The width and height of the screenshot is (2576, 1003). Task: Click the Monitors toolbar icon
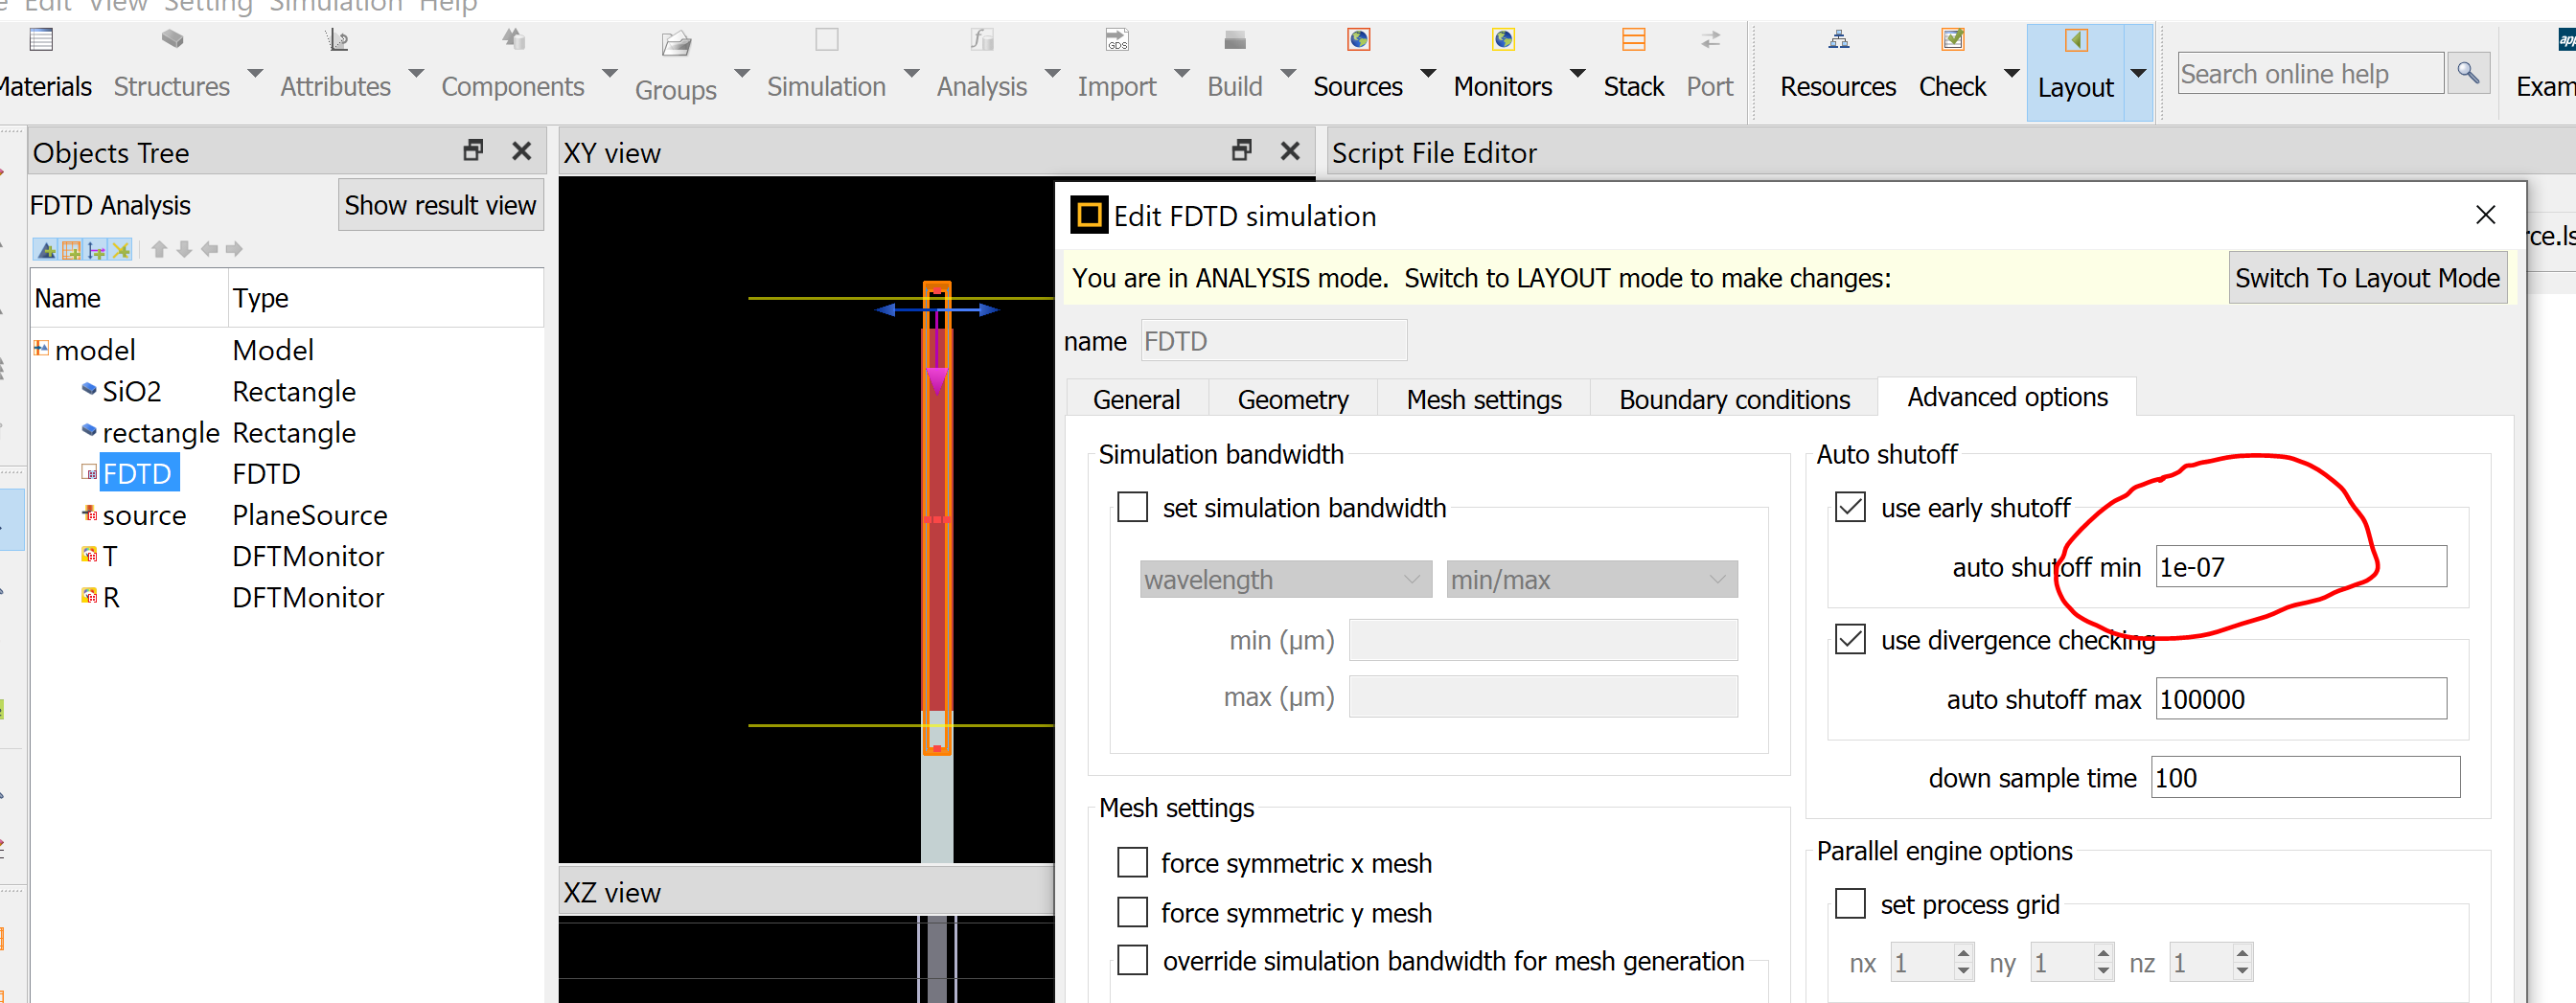click(1503, 40)
